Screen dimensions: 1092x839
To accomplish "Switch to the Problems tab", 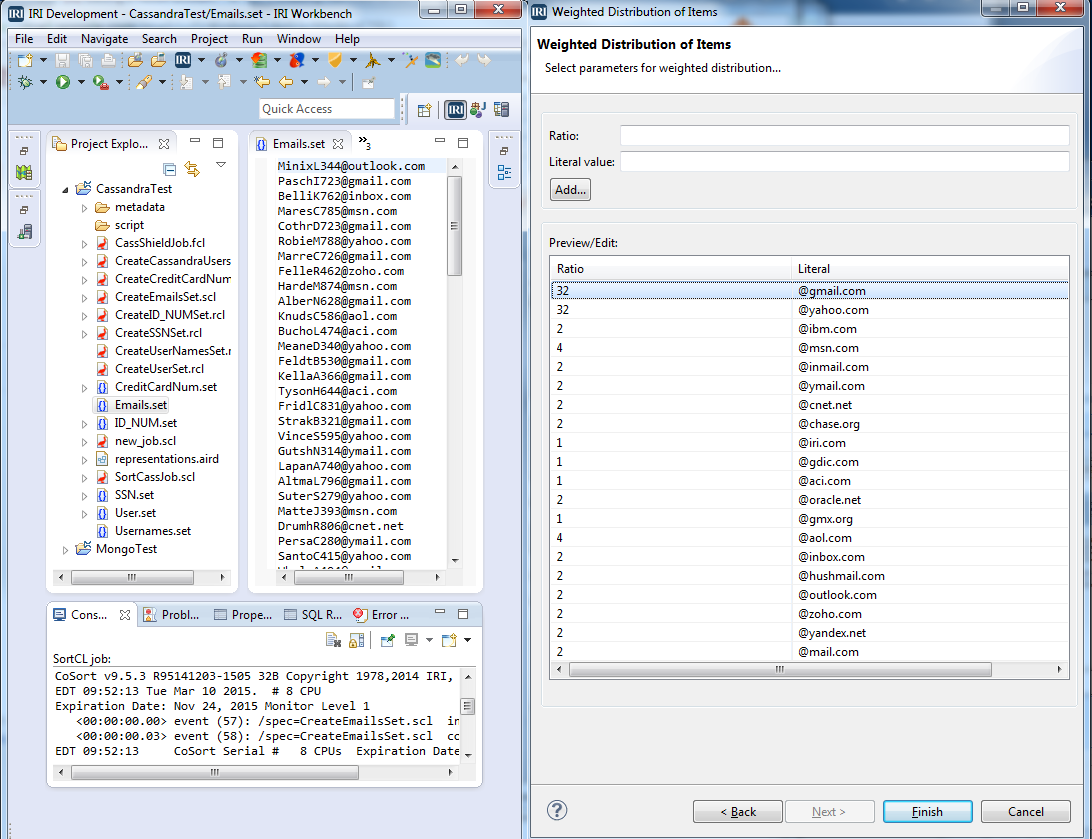I will click(172, 615).
